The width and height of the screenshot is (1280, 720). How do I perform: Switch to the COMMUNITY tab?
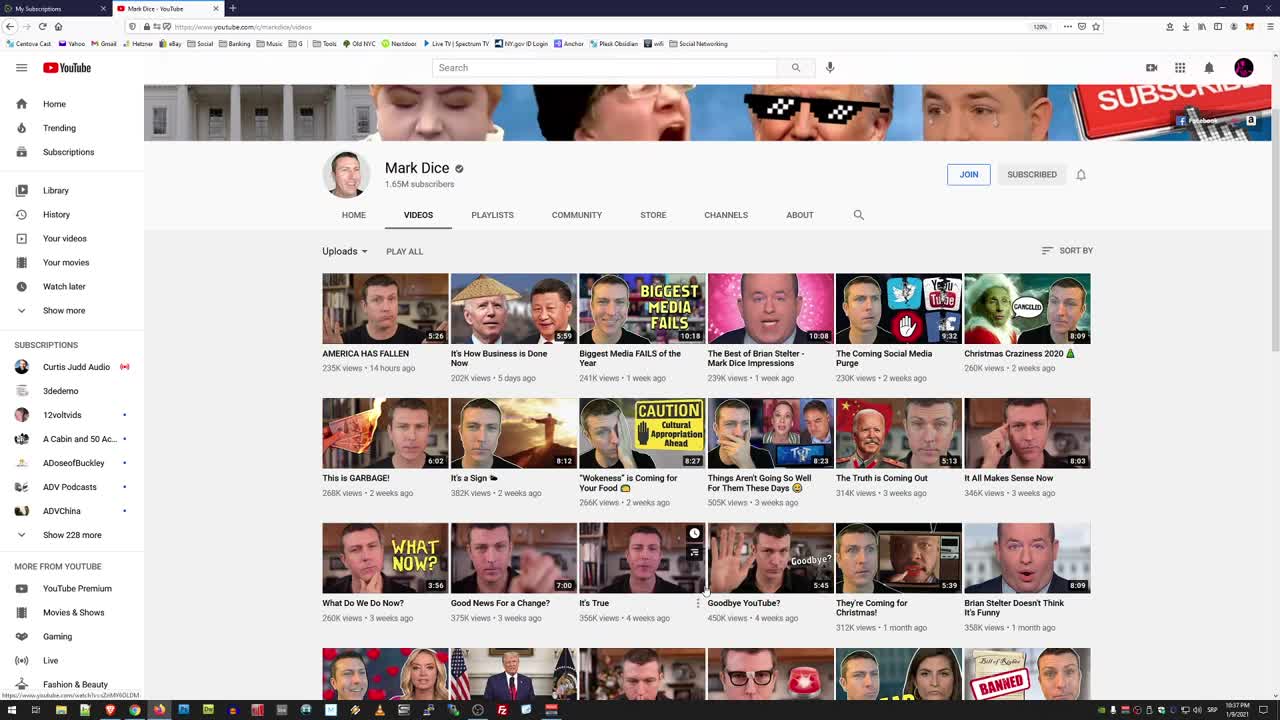577,215
